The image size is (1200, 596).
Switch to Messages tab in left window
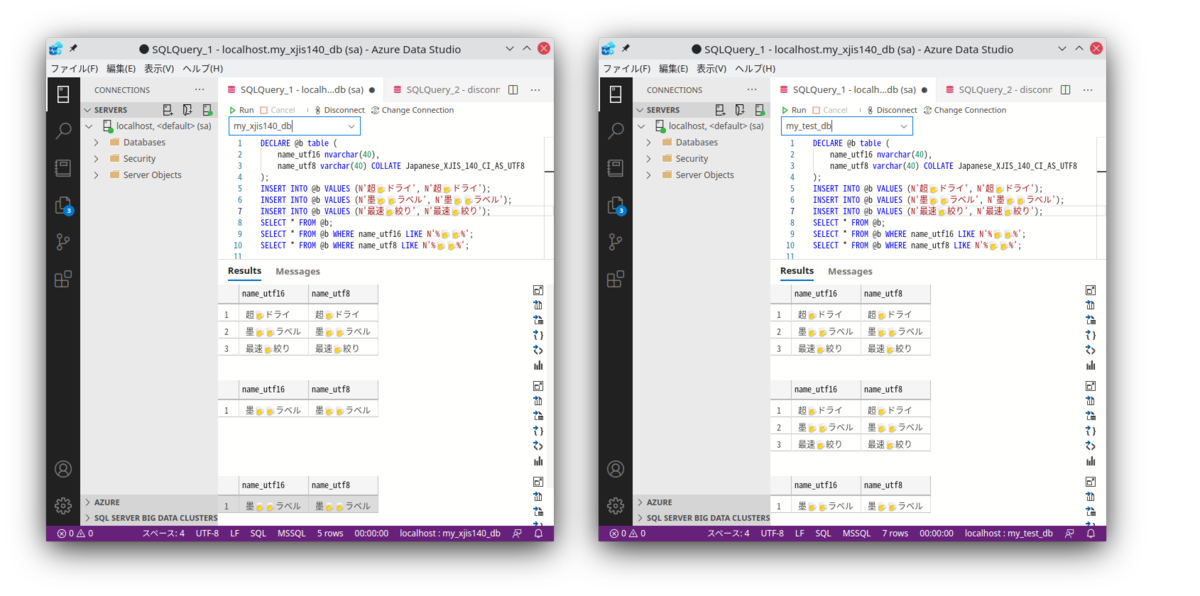point(298,271)
